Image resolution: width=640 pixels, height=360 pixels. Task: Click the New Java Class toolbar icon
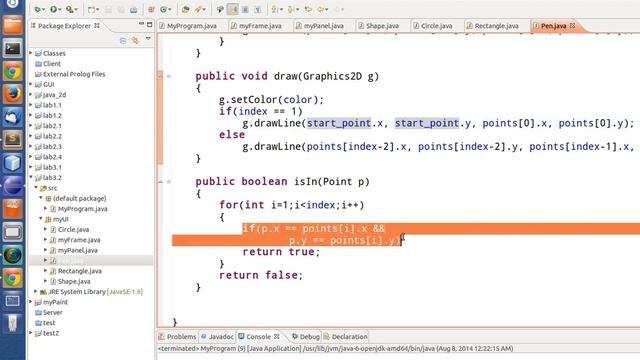164,9
